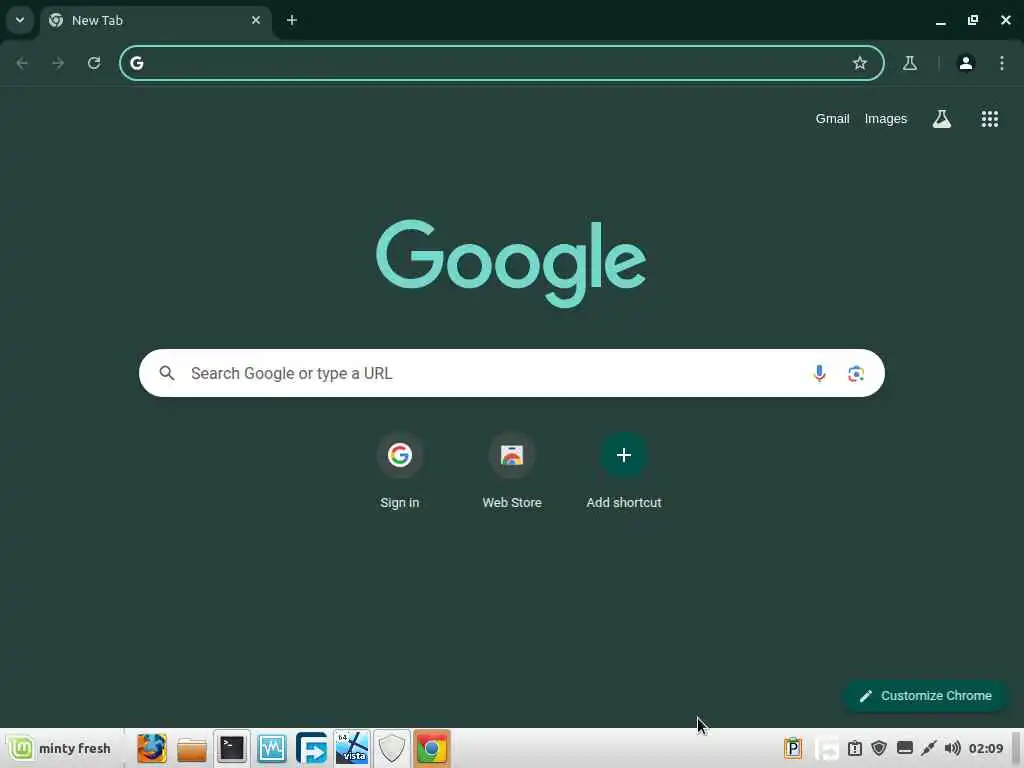Click the 02:09 clock
The height and width of the screenshot is (768, 1024).
(986, 748)
